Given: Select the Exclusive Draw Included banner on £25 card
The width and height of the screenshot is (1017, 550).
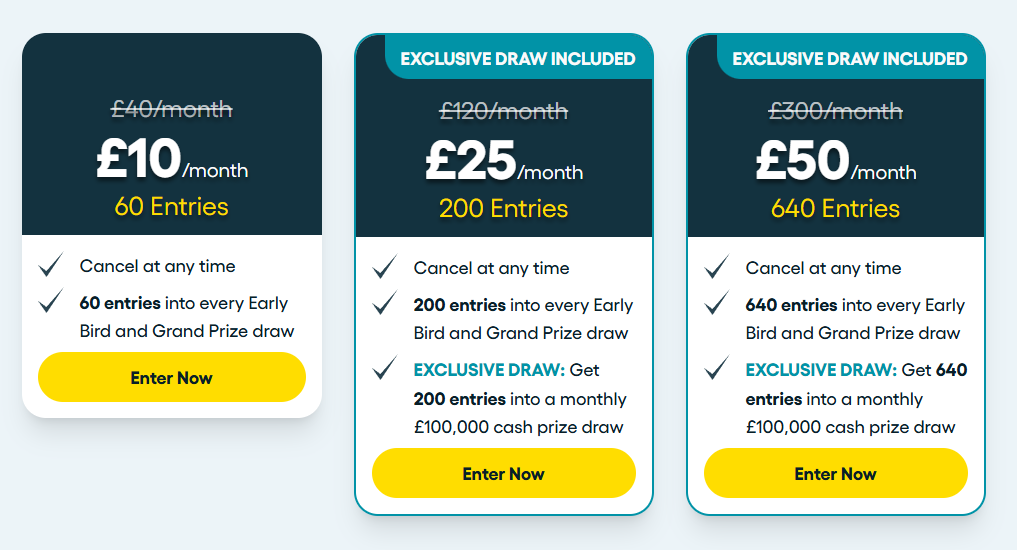Looking at the screenshot, I should click(x=518, y=58).
